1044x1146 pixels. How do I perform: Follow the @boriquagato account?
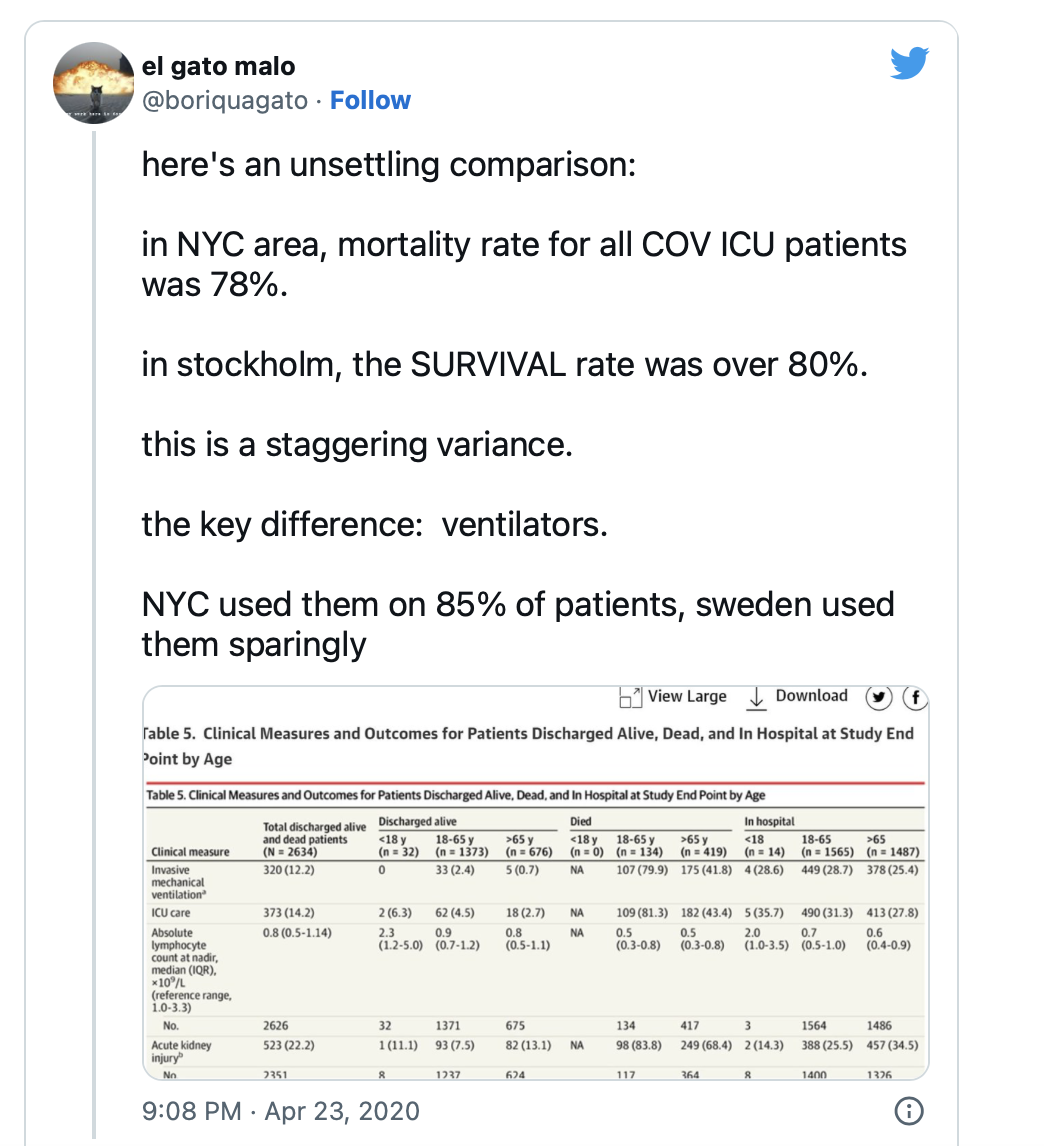pyautogui.click(x=370, y=100)
